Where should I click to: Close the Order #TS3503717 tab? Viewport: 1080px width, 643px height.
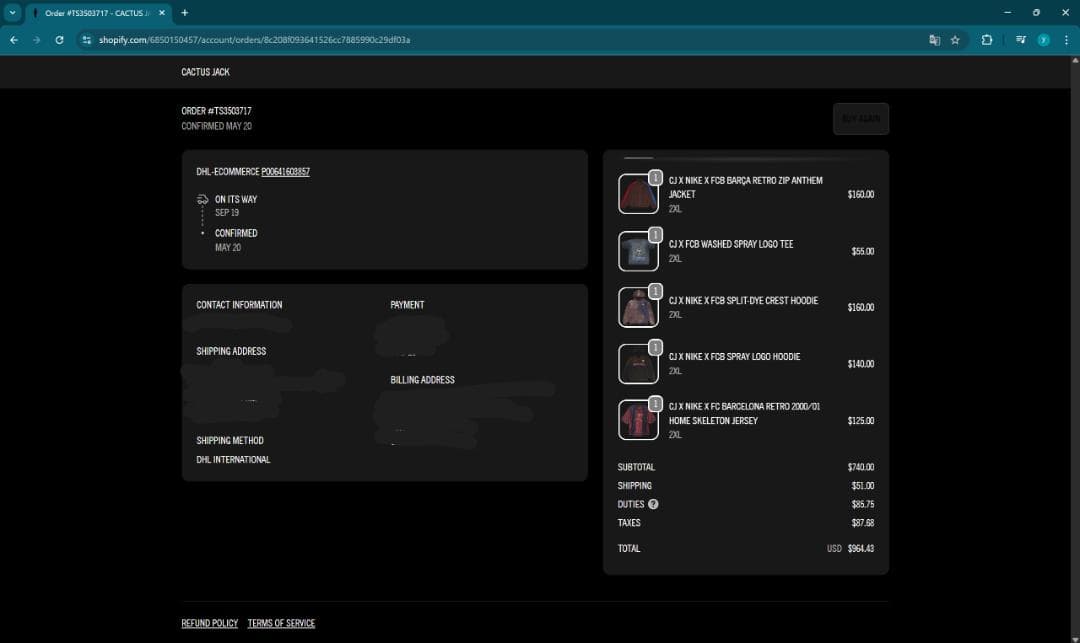click(x=162, y=13)
